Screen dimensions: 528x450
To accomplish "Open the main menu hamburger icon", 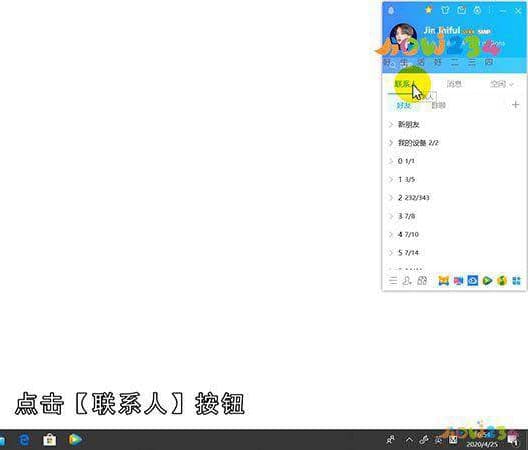I will (x=393, y=281).
